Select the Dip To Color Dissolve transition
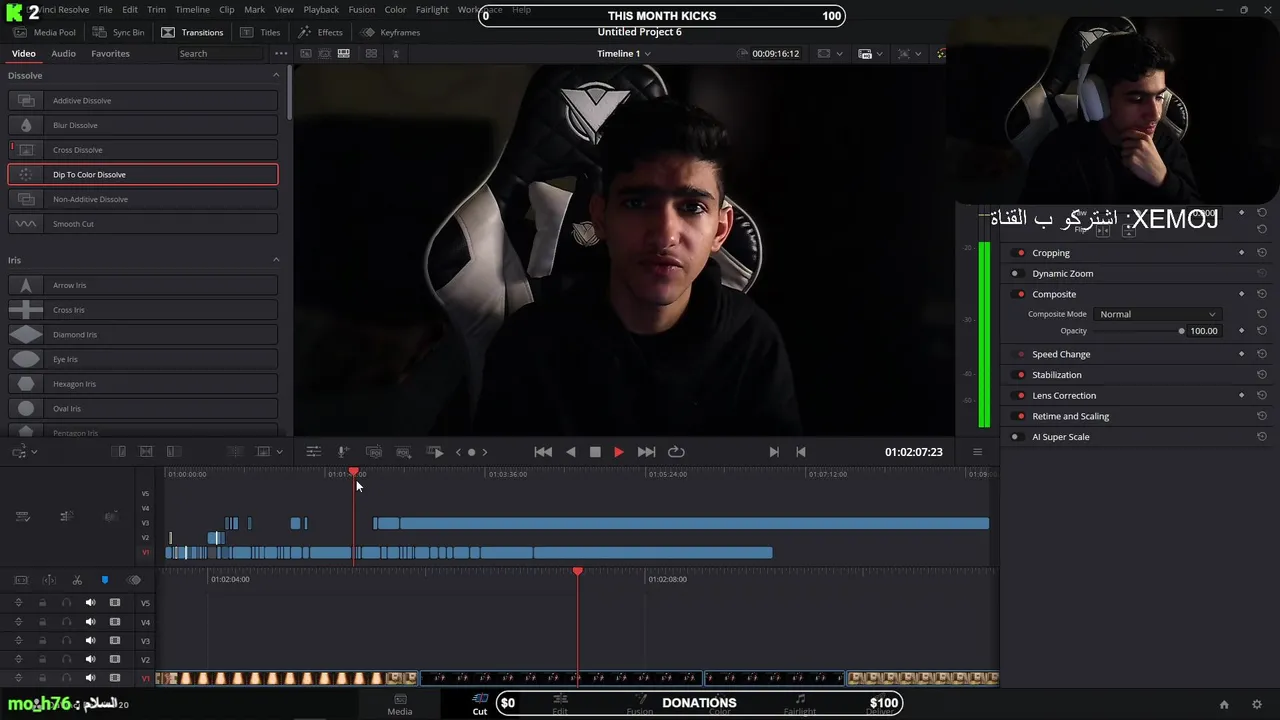 click(143, 174)
